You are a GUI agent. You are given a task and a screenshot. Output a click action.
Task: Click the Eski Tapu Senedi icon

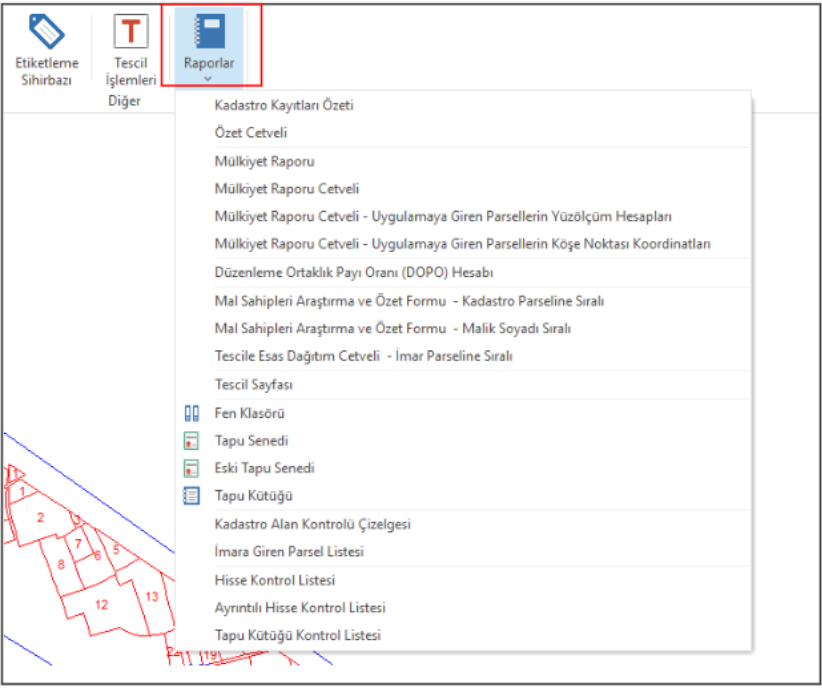pyautogui.click(x=192, y=468)
